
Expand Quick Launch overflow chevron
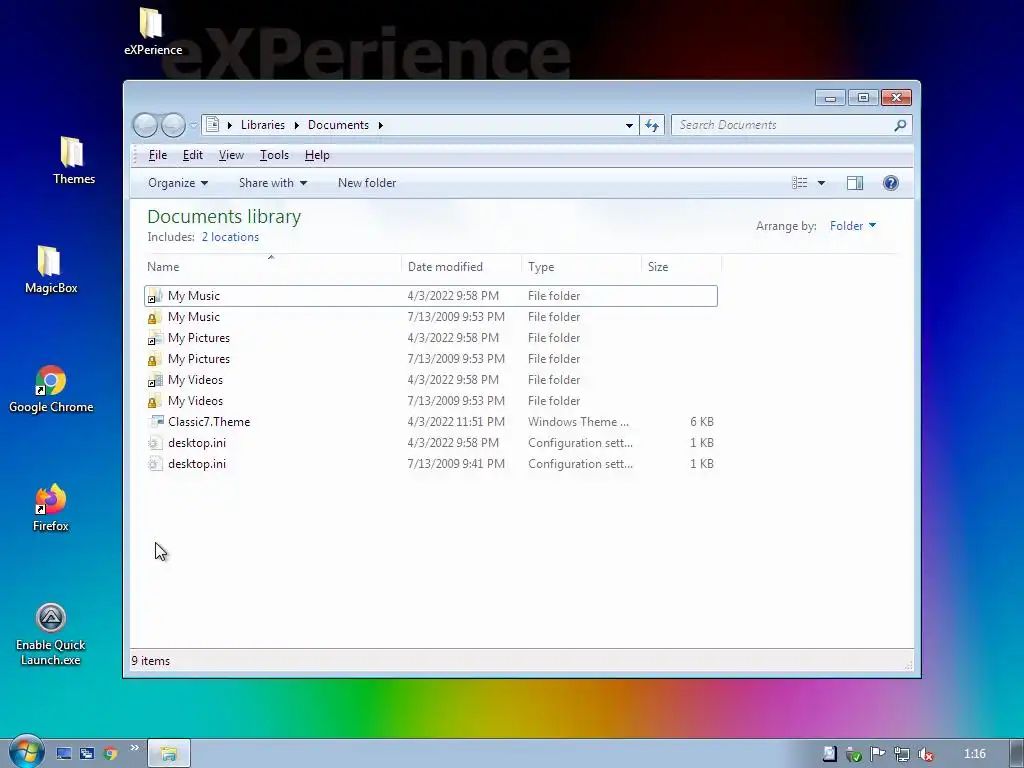click(134, 748)
